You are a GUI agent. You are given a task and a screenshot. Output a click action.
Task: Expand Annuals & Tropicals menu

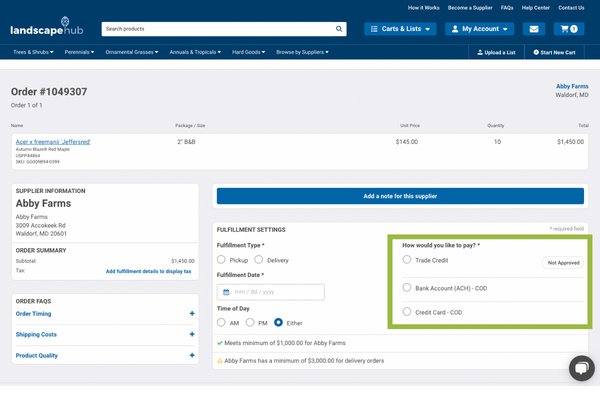coord(195,52)
